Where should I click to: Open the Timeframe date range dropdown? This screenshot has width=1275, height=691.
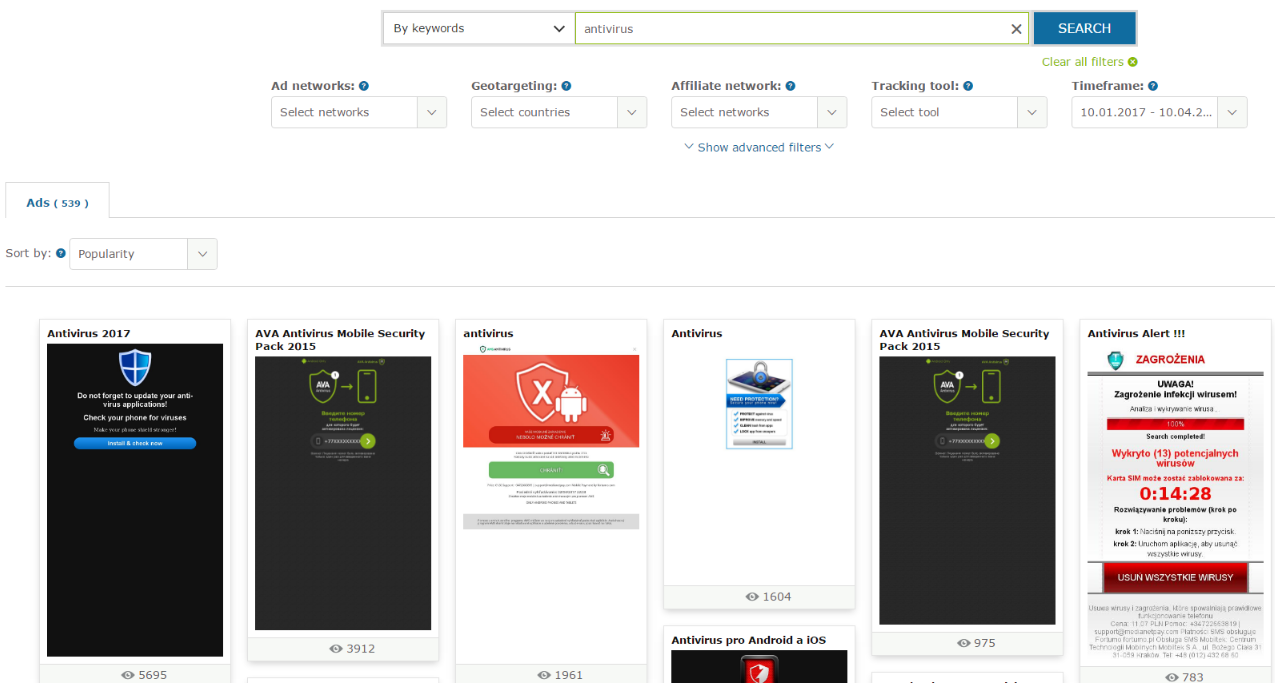1158,112
